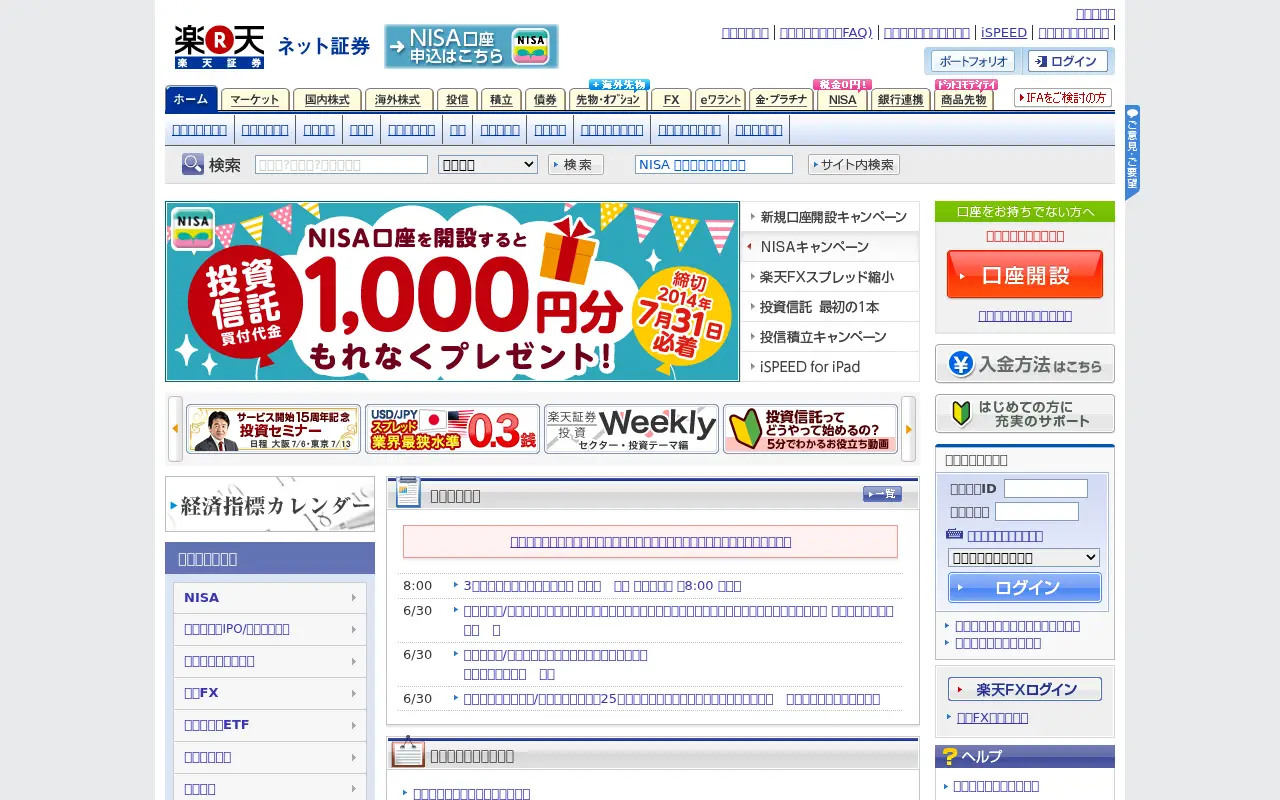
Task: Open the iSPEED link in top bar
Action: [x=1004, y=32]
